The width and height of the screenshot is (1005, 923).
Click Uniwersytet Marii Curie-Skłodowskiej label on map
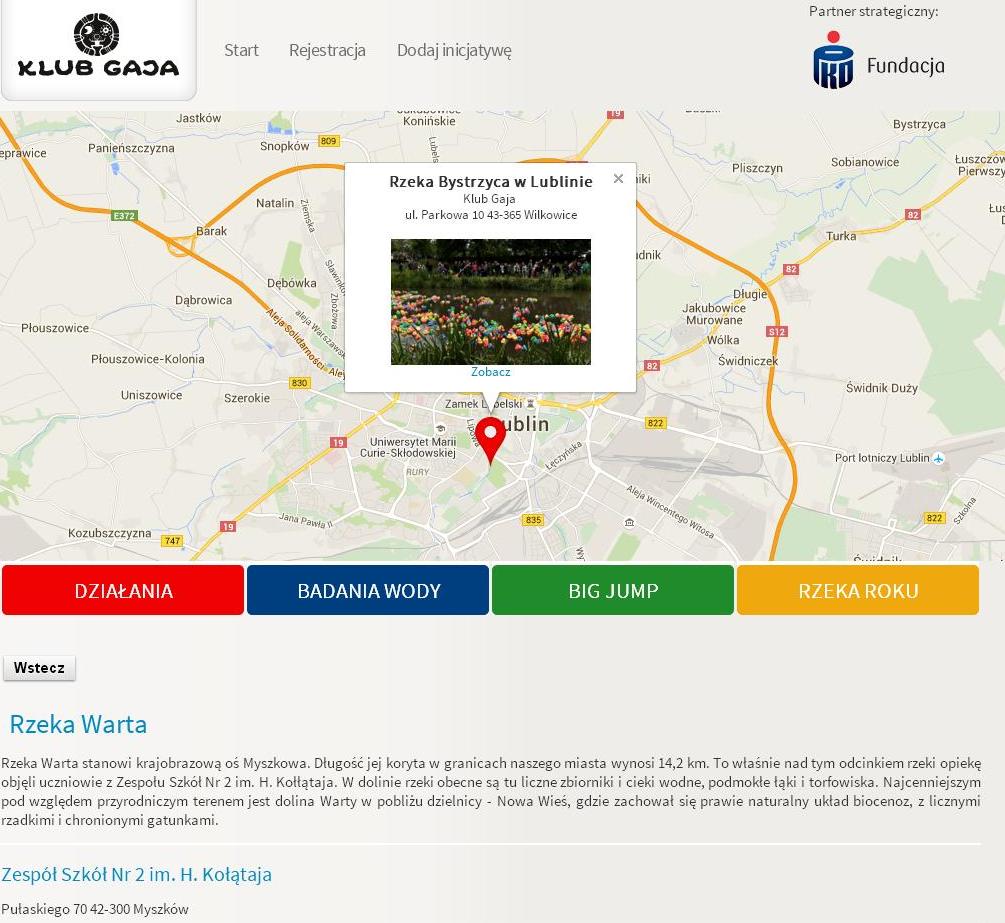pos(408,447)
